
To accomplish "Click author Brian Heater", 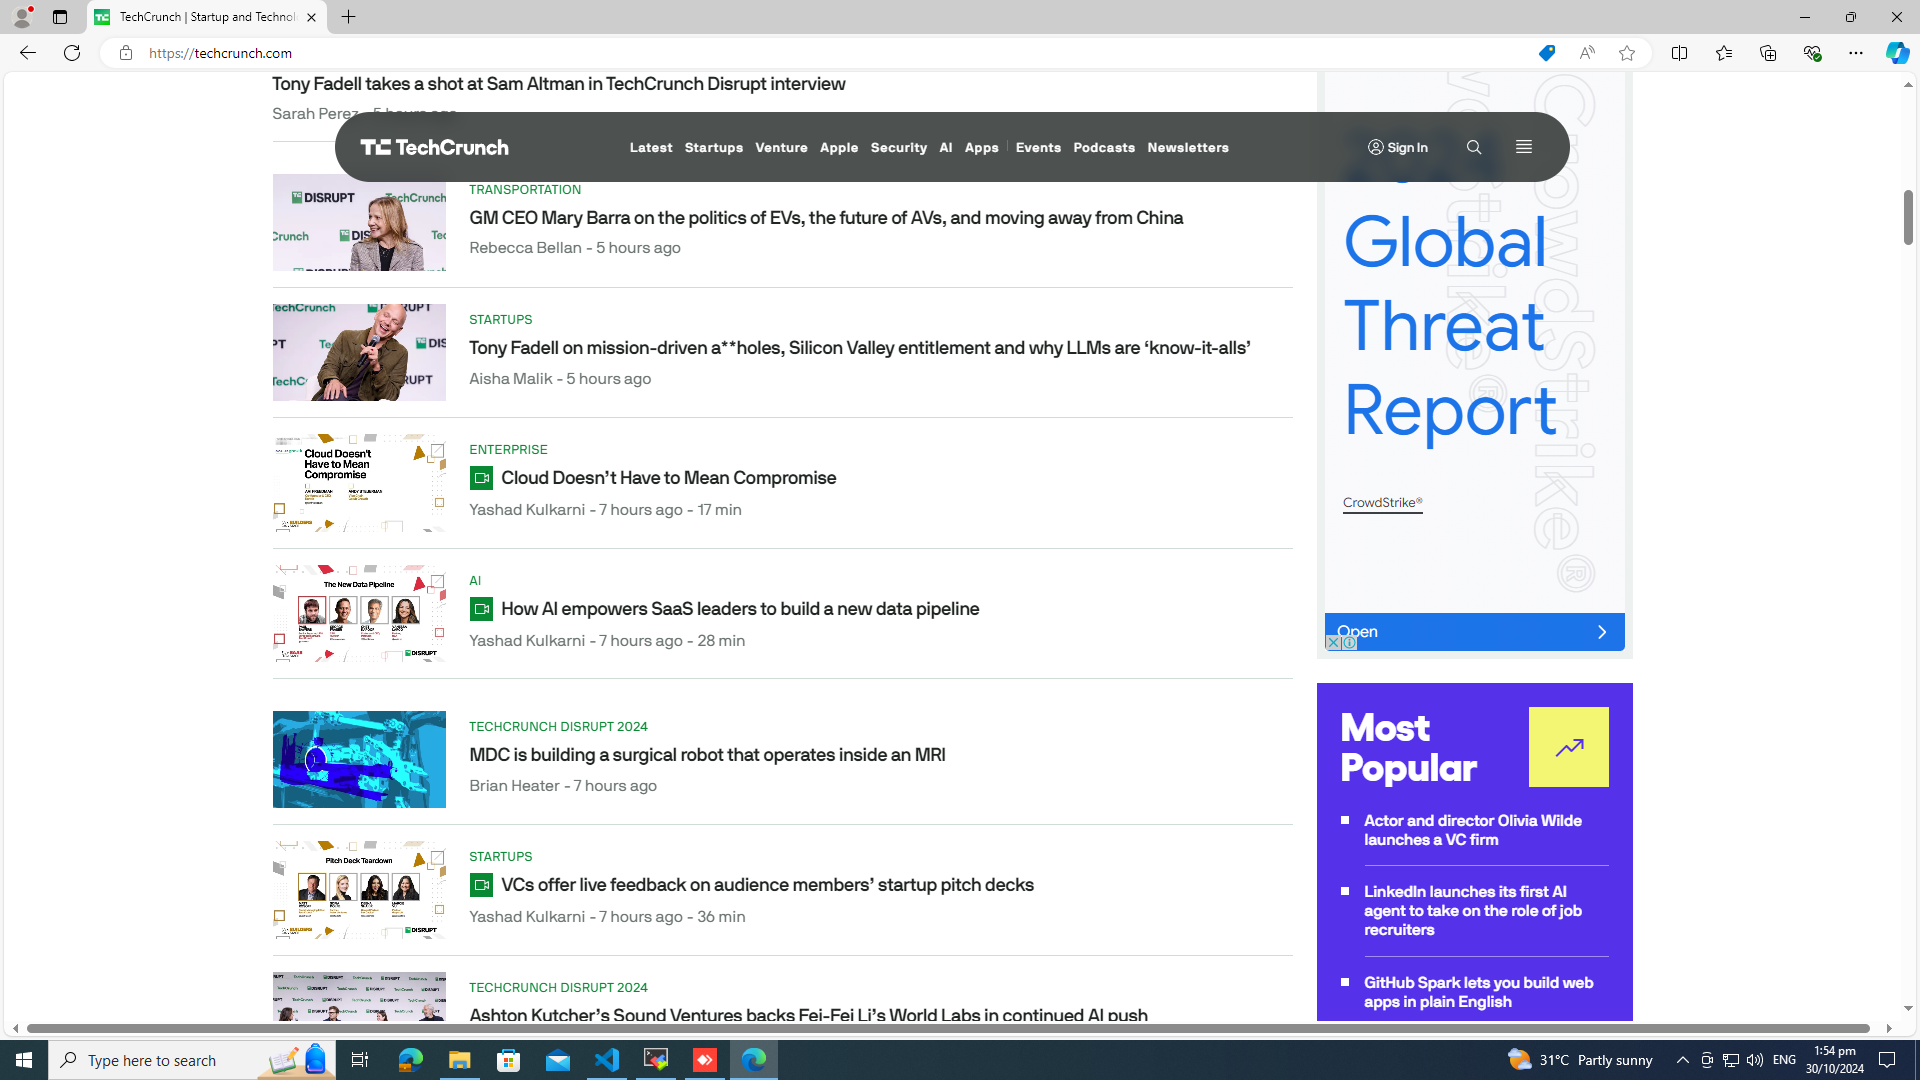I will (x=514, y=786).
